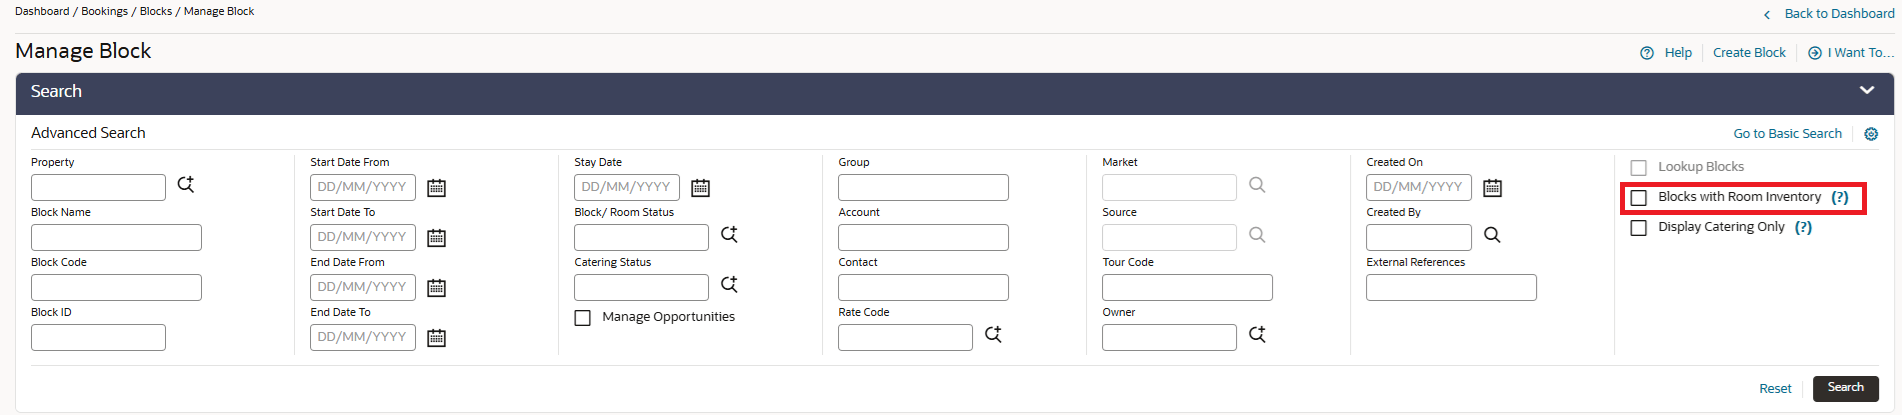Click Create Block link
Image resolution: width=1902 pixels, height=415 pixels.
1749,53
